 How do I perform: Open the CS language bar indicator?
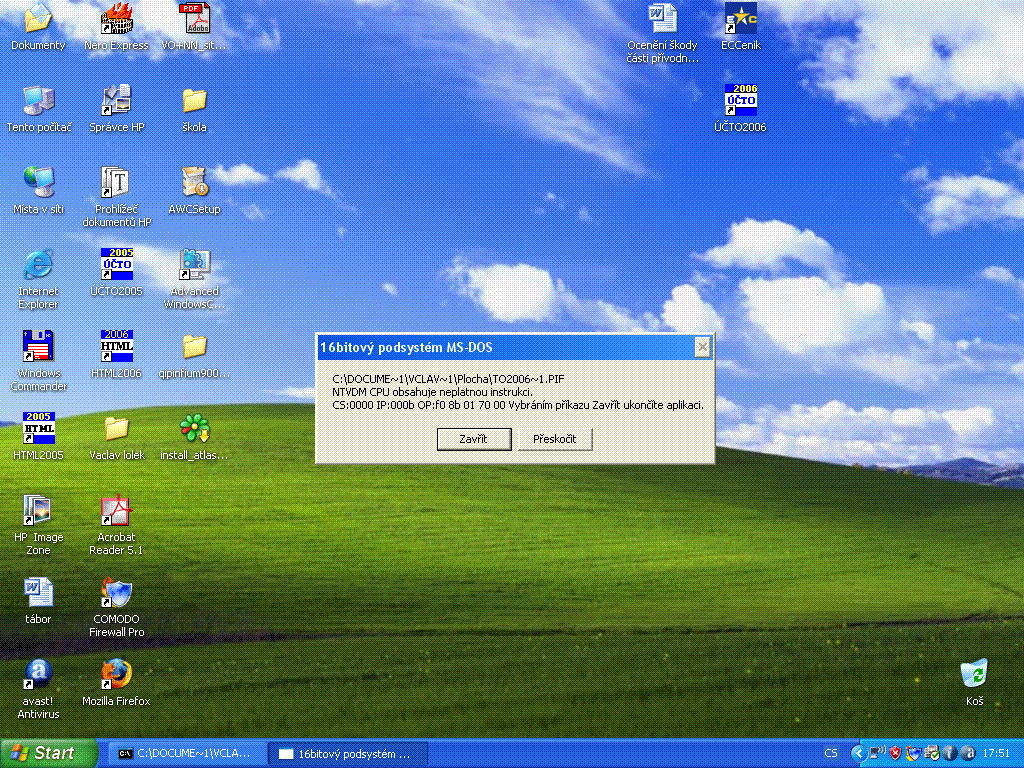tap(831, 753)
